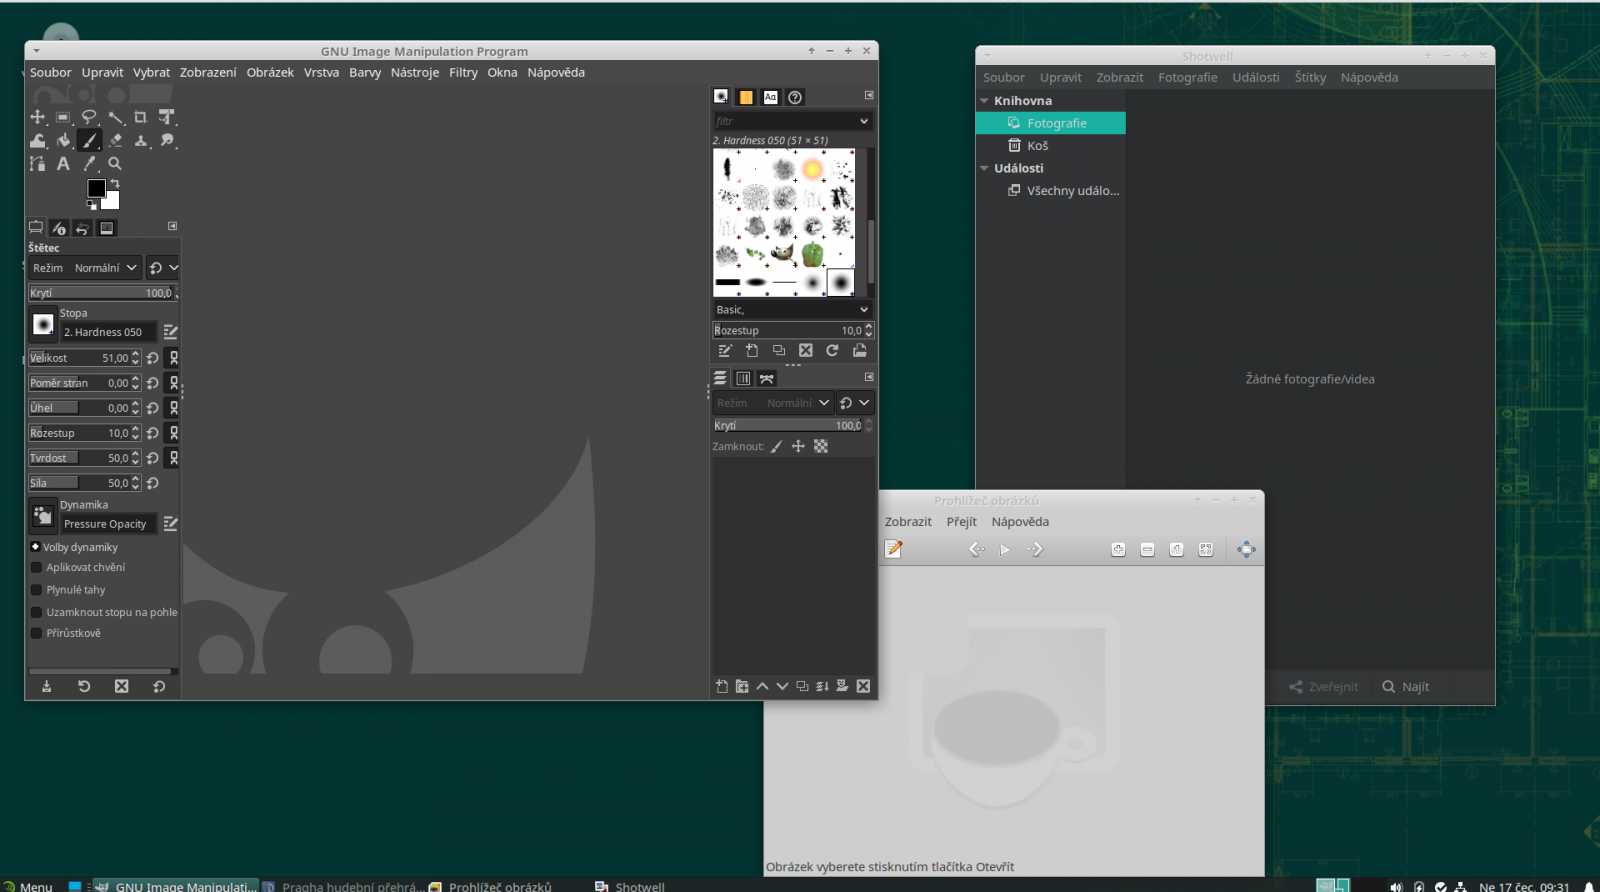The image size is (1600, 892).
Task: Toggle lock alpha channel checkerboard icon
Action: coord(821,447)
